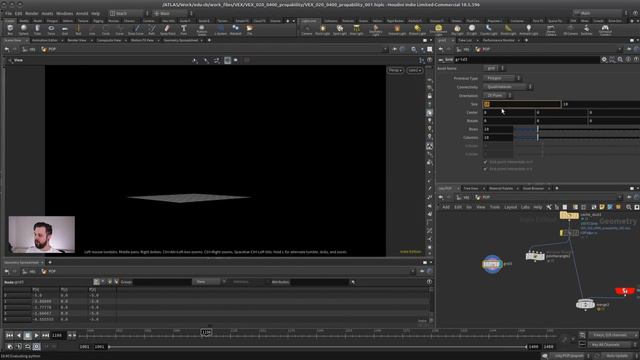Jump to first frame button
Screen dimensions: 640x360
click(x=9, y=336)
